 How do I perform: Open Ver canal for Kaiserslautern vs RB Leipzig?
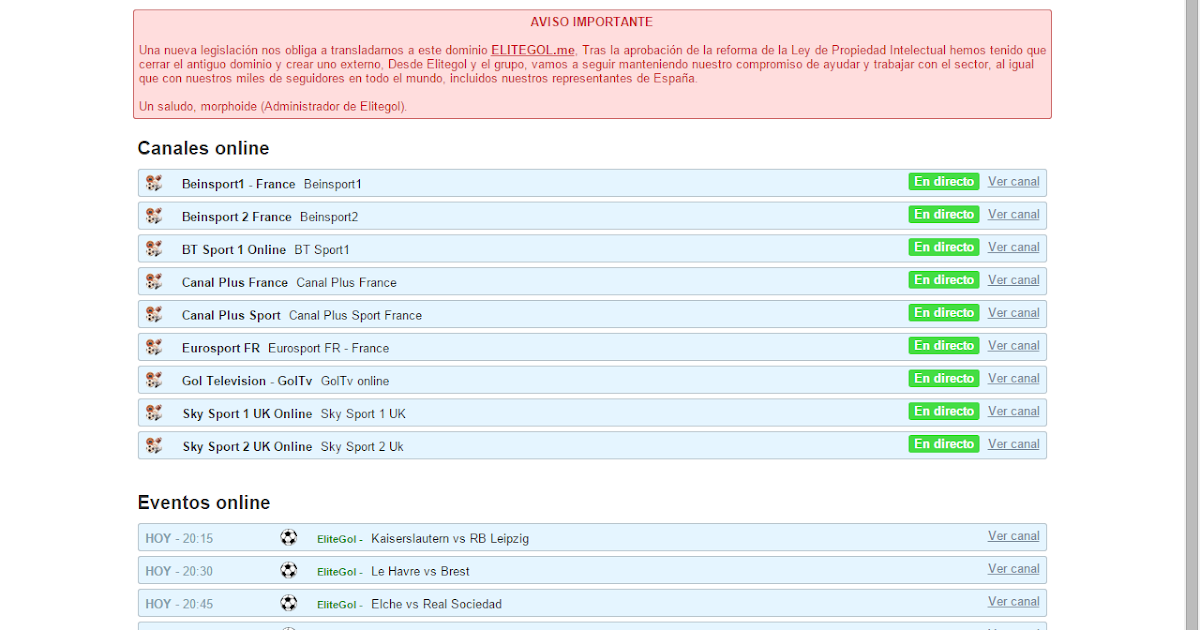[x=1013, y=537]
